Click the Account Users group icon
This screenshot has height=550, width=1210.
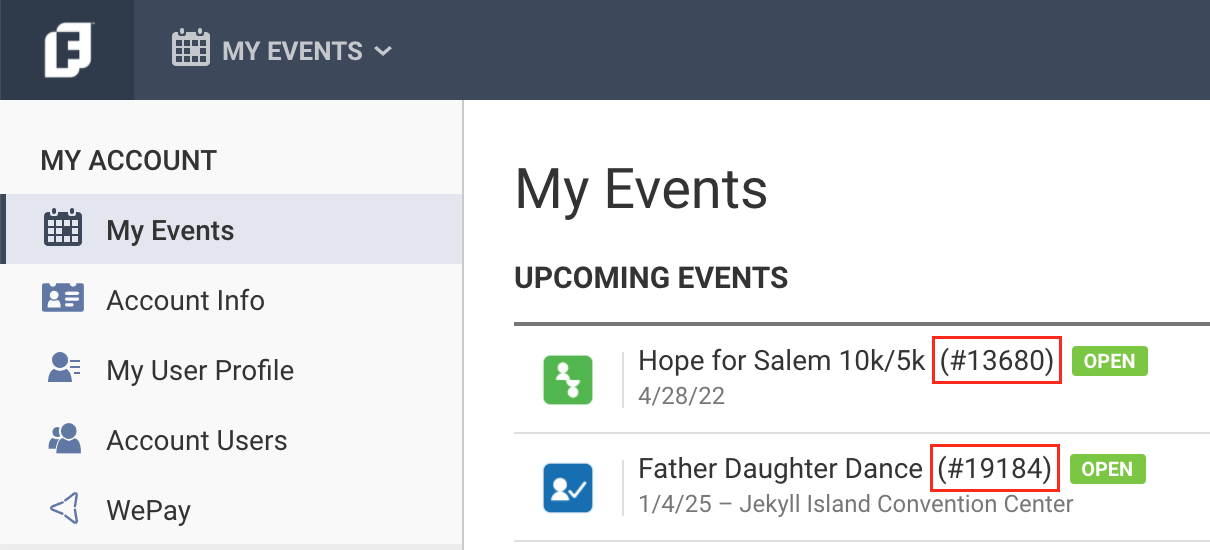(x=64, y=439)
